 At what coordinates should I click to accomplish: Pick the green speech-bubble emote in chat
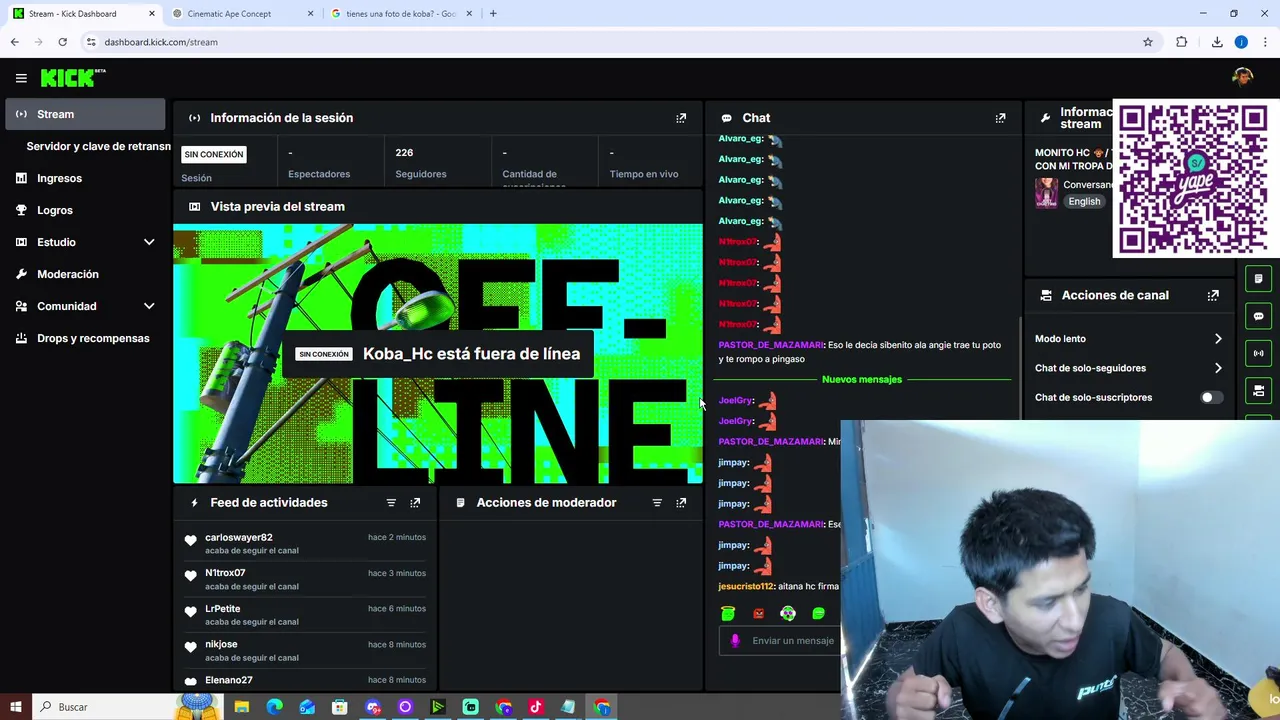pyautogui.click(x=818, y=613)
